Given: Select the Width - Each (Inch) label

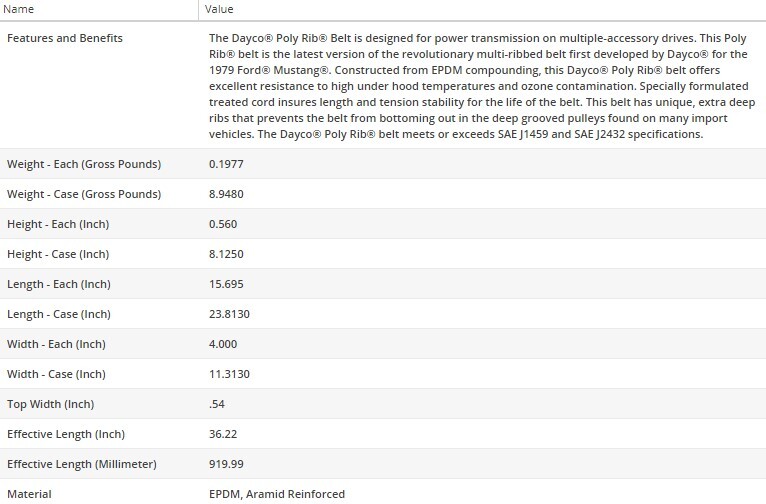Looking at the screenshot, I should point(56,344).
